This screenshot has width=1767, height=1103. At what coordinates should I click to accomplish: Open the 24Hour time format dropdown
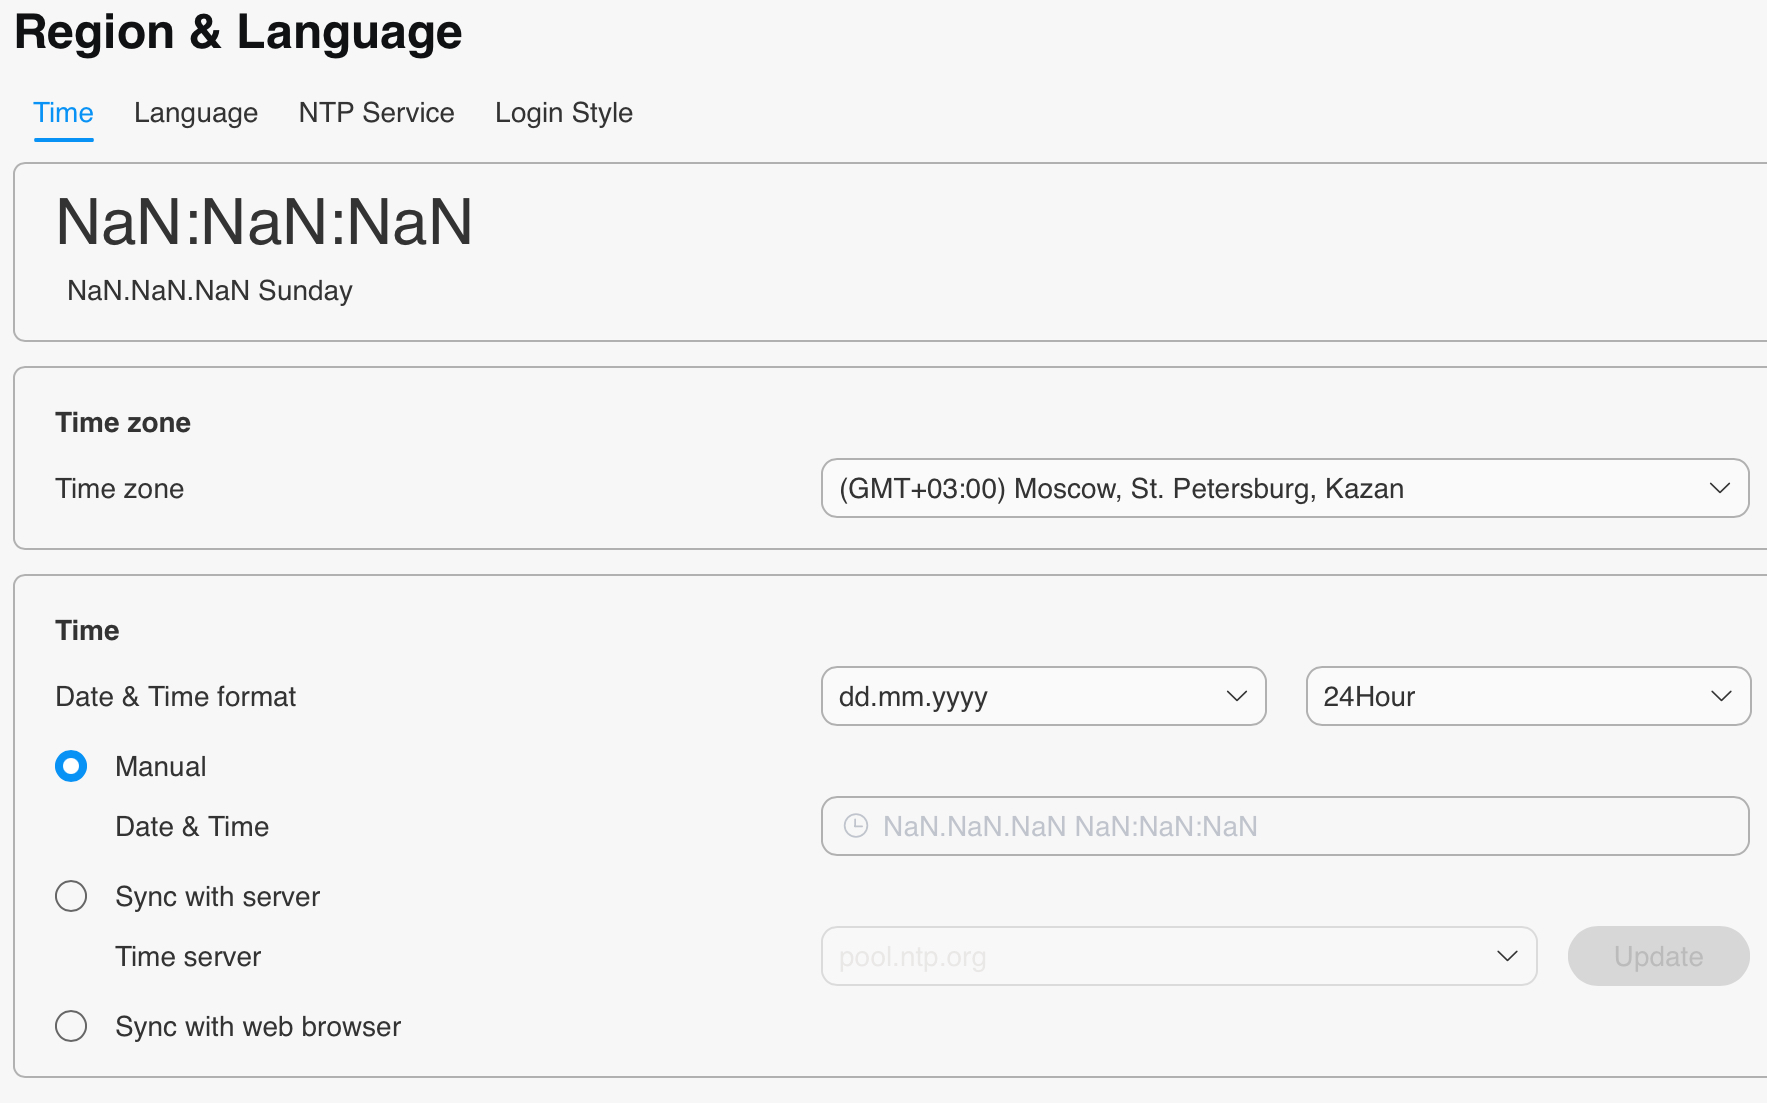tap(1528, 697)
